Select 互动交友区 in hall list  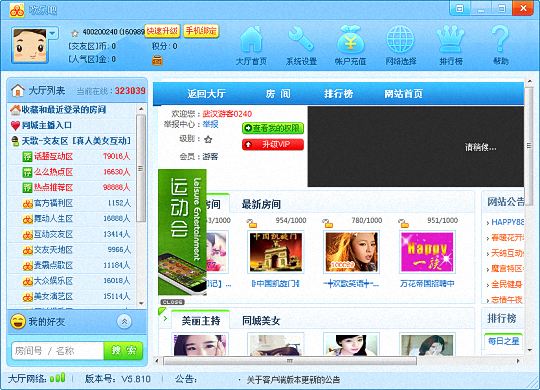(72, 234)
